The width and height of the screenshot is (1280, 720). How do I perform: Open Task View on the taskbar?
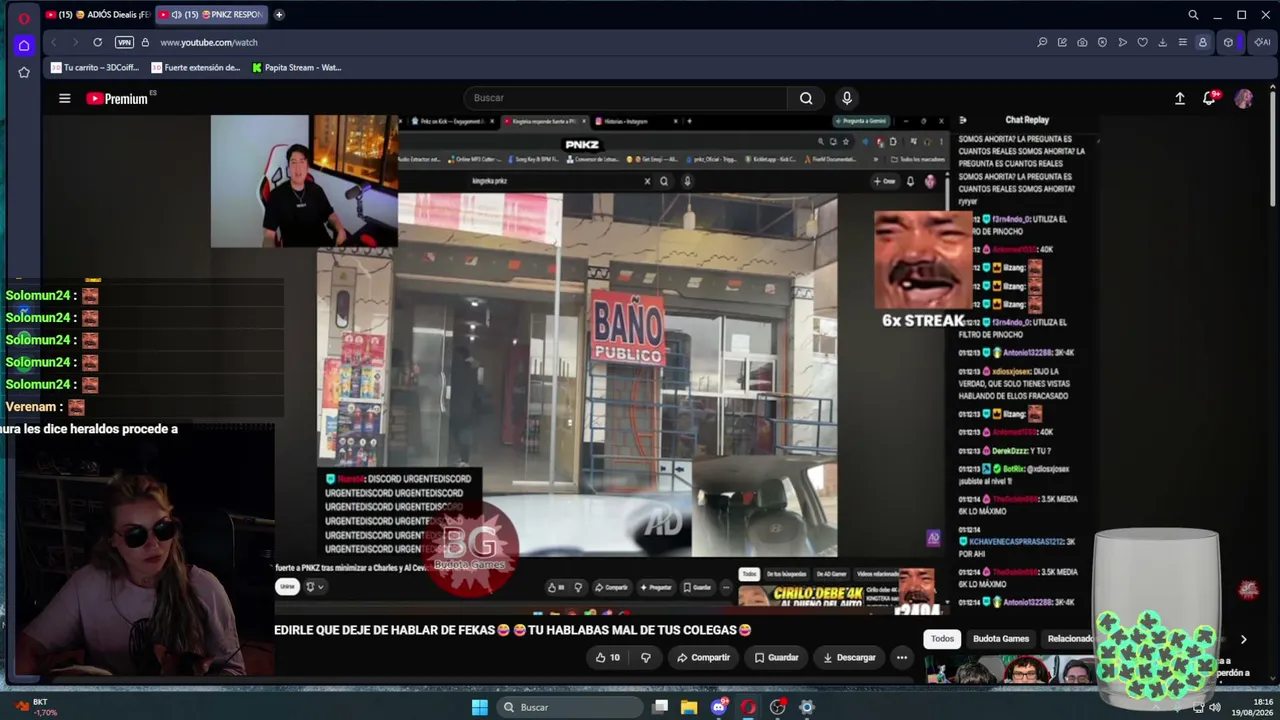click(660, 707)
